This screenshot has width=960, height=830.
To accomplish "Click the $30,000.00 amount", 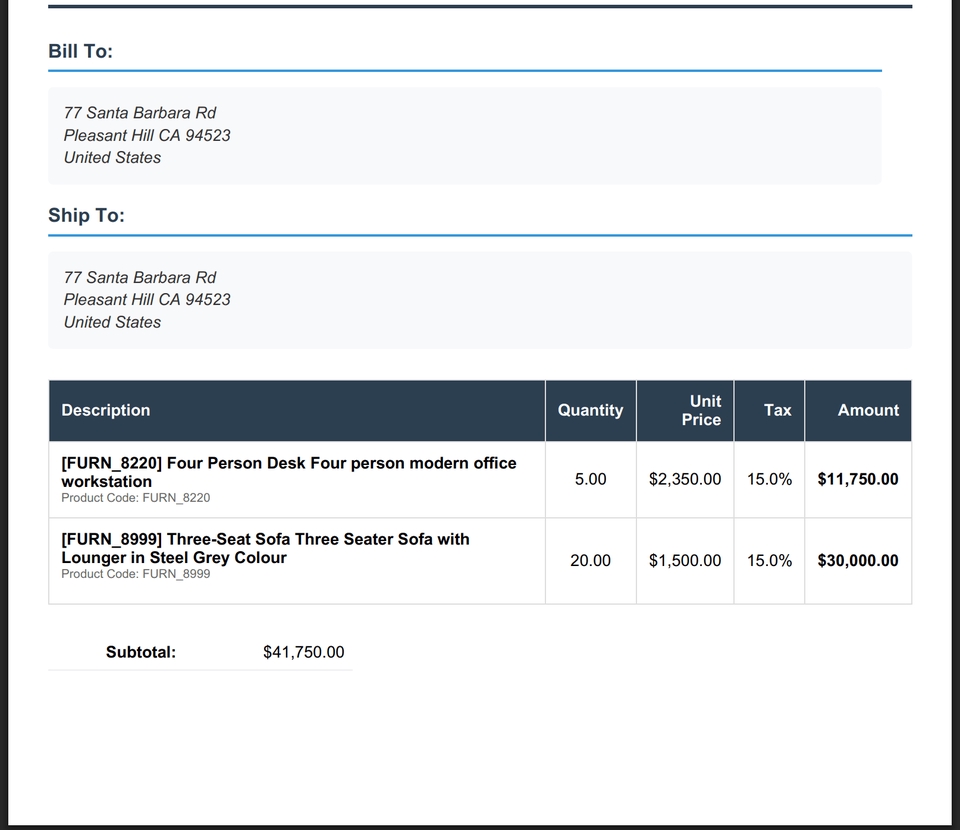I will (x=857, y=560).
